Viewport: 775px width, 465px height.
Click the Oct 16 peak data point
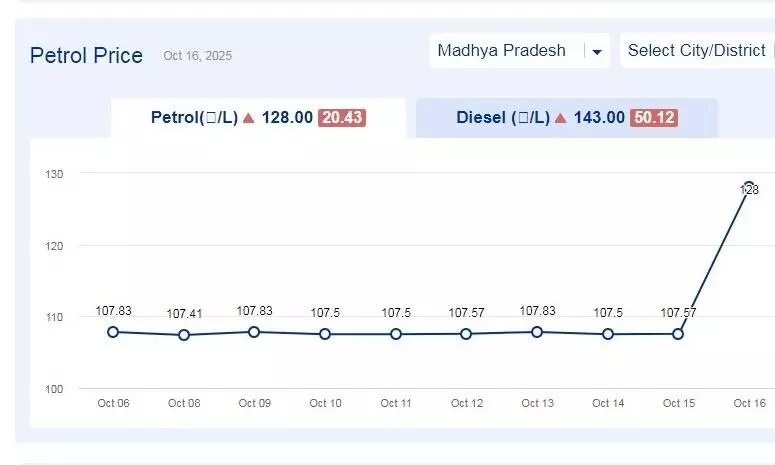click(749, 187)
